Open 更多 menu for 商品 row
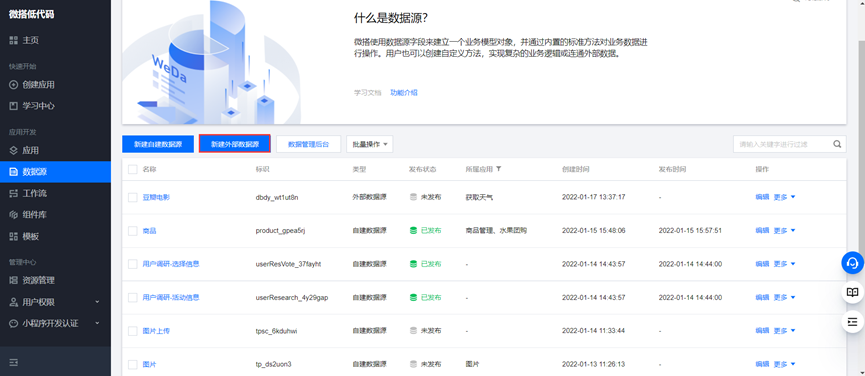The image size is (865, 376). 784,230
